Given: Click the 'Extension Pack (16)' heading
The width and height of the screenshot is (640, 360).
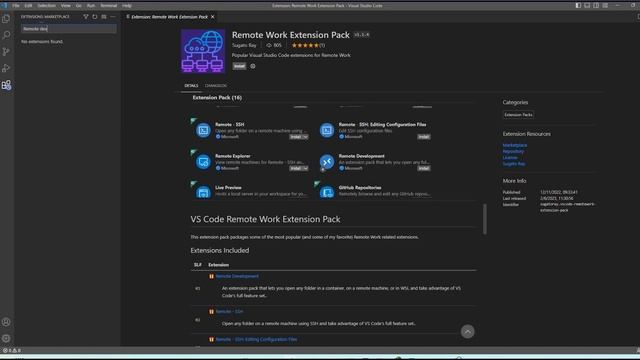Looking at the screenshot, I should tap(217, 98).
